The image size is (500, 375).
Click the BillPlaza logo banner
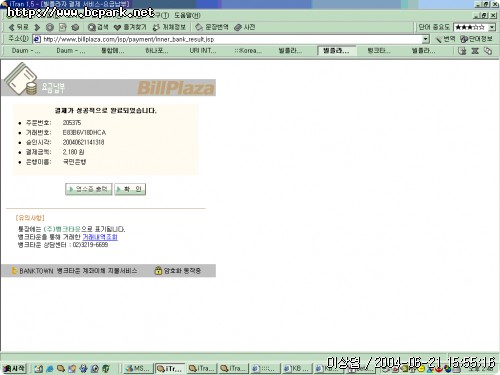pyautogui.click(x=175, y=88)
